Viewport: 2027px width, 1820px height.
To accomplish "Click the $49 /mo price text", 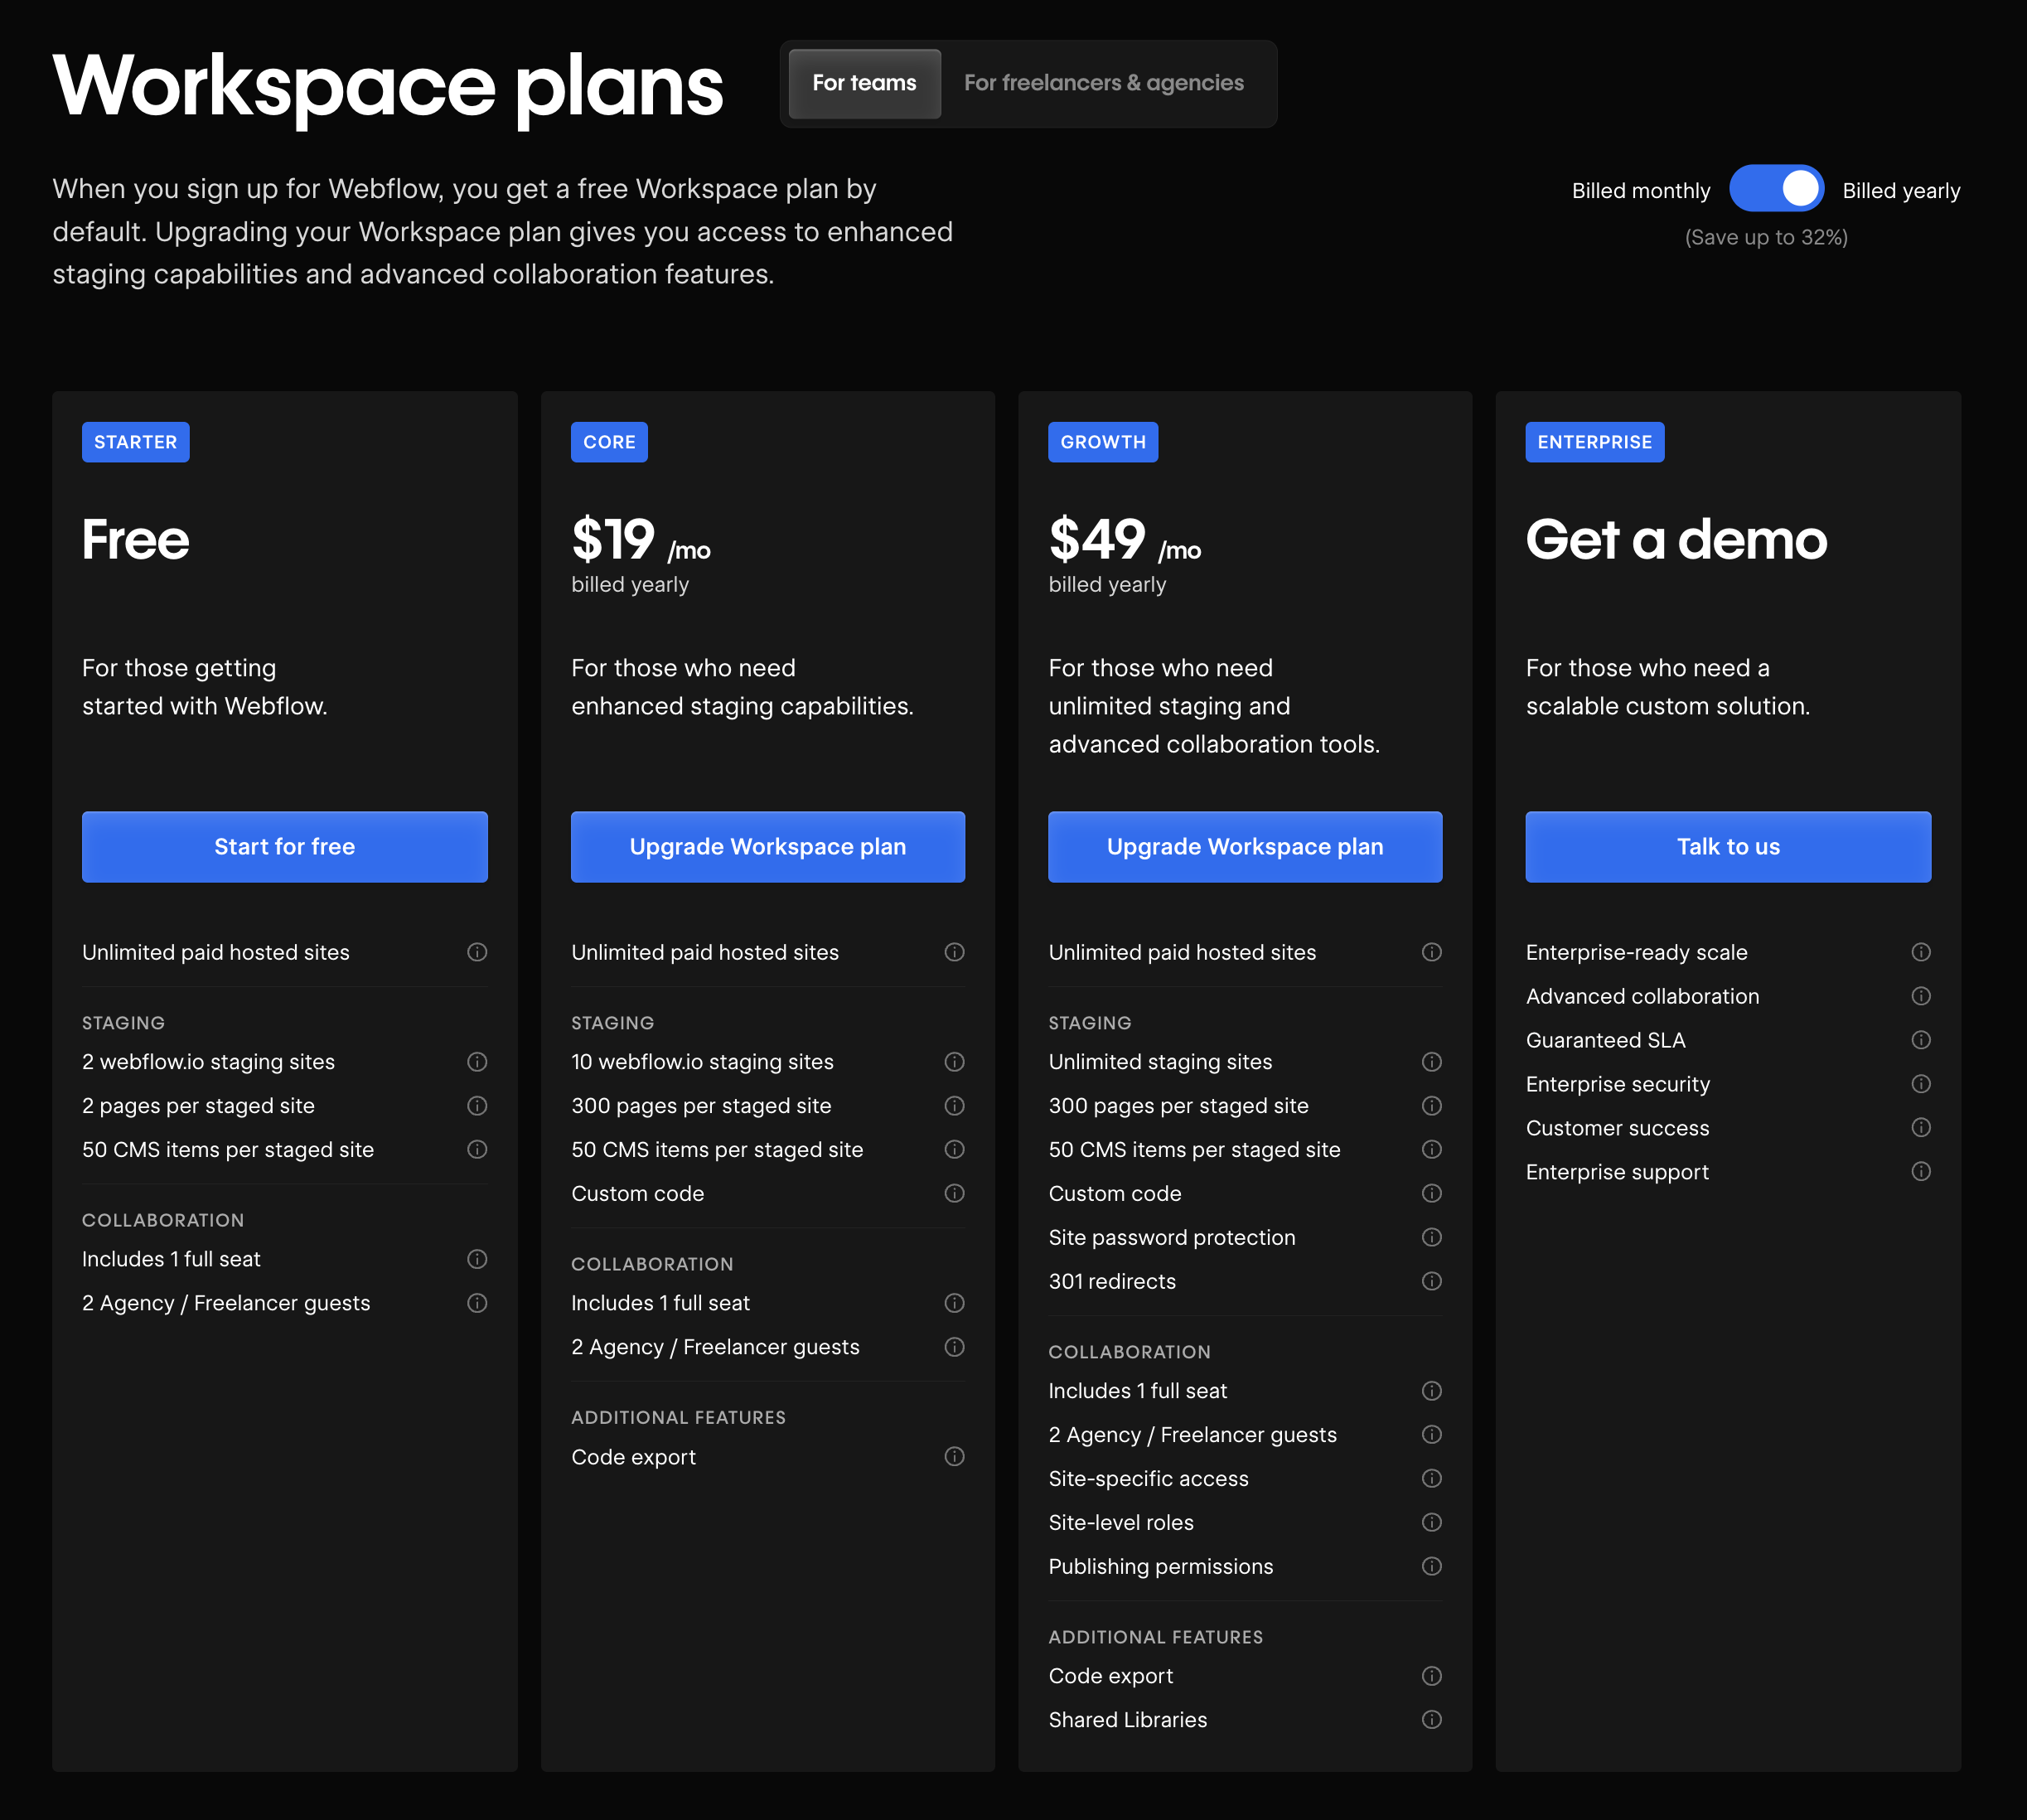I will pos(1125,540).
